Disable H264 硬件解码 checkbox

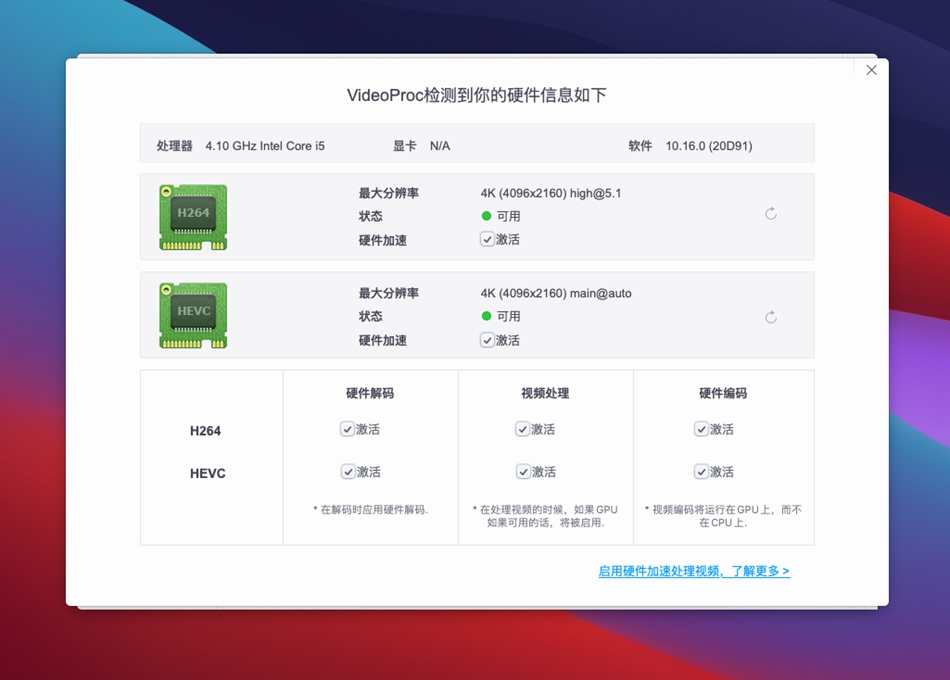pos(348,429)
